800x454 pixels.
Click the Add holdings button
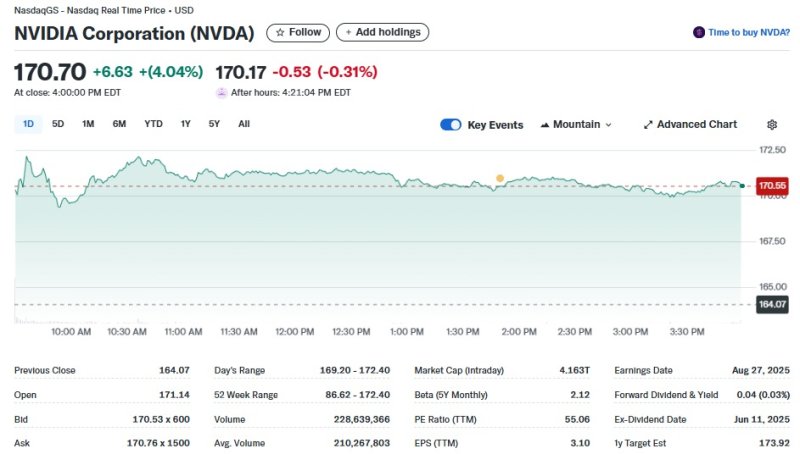point(382,32)
